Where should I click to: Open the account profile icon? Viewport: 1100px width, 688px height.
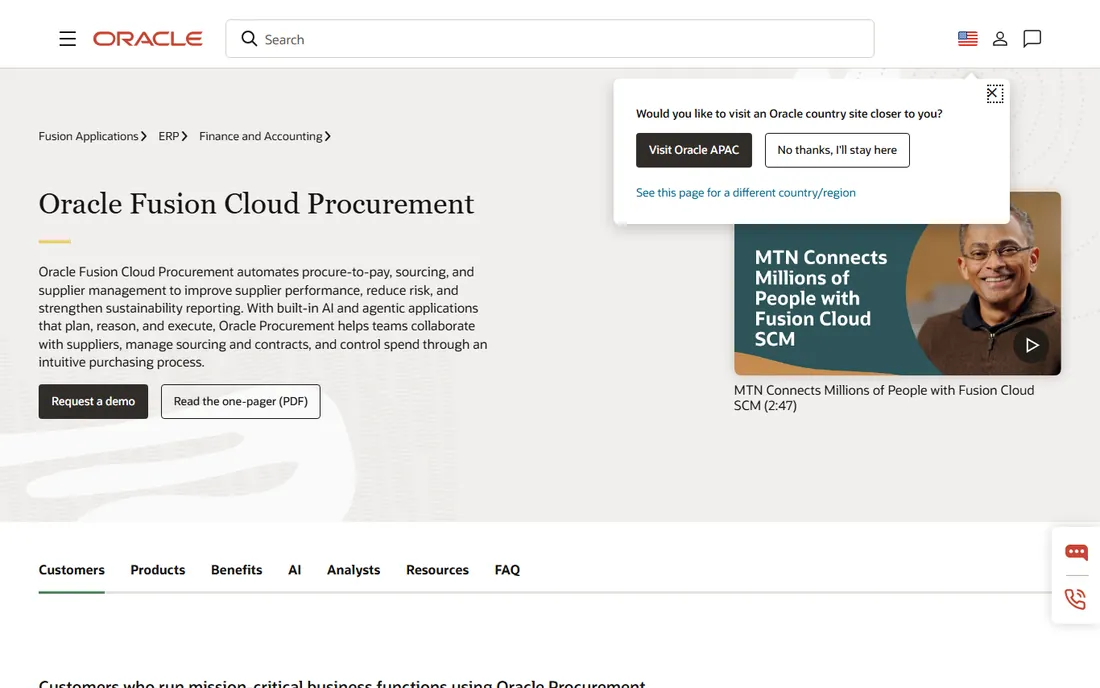pyautogui.click(x=1000, y=39)
